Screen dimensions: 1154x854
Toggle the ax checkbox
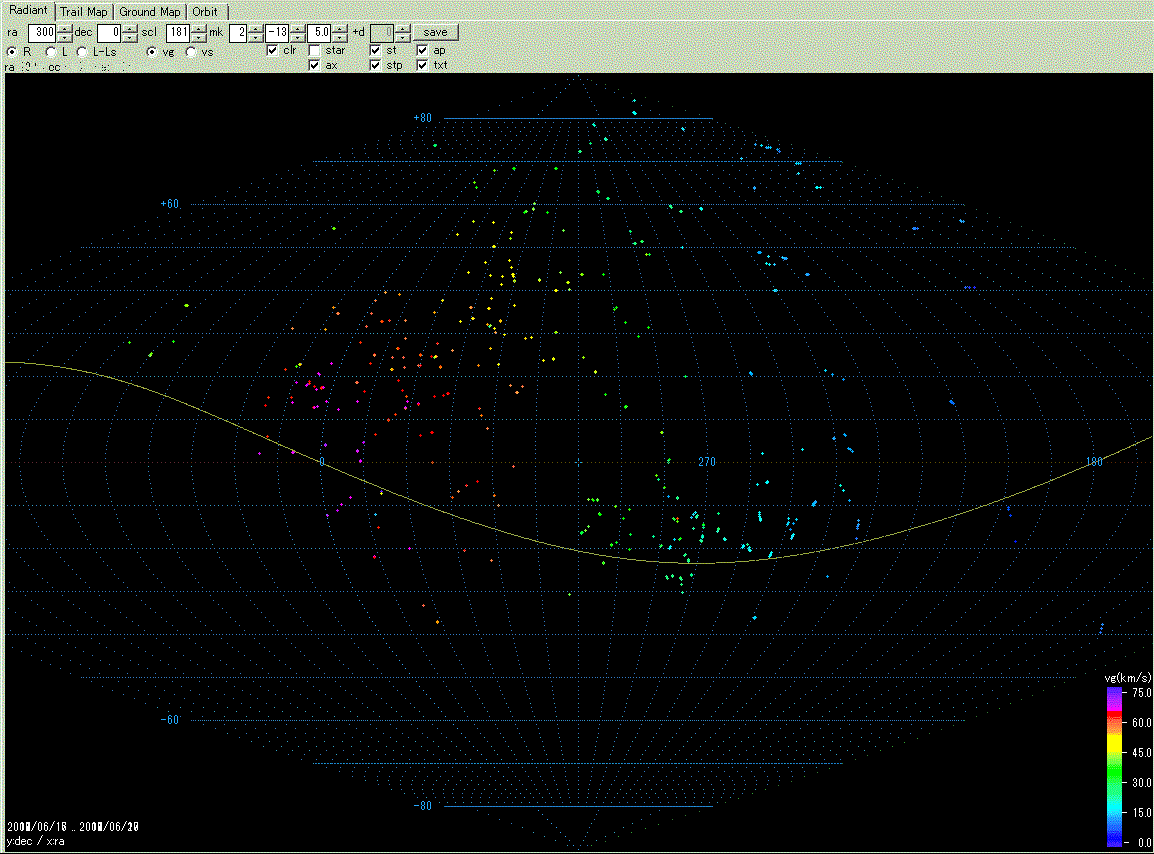point(315,65)
